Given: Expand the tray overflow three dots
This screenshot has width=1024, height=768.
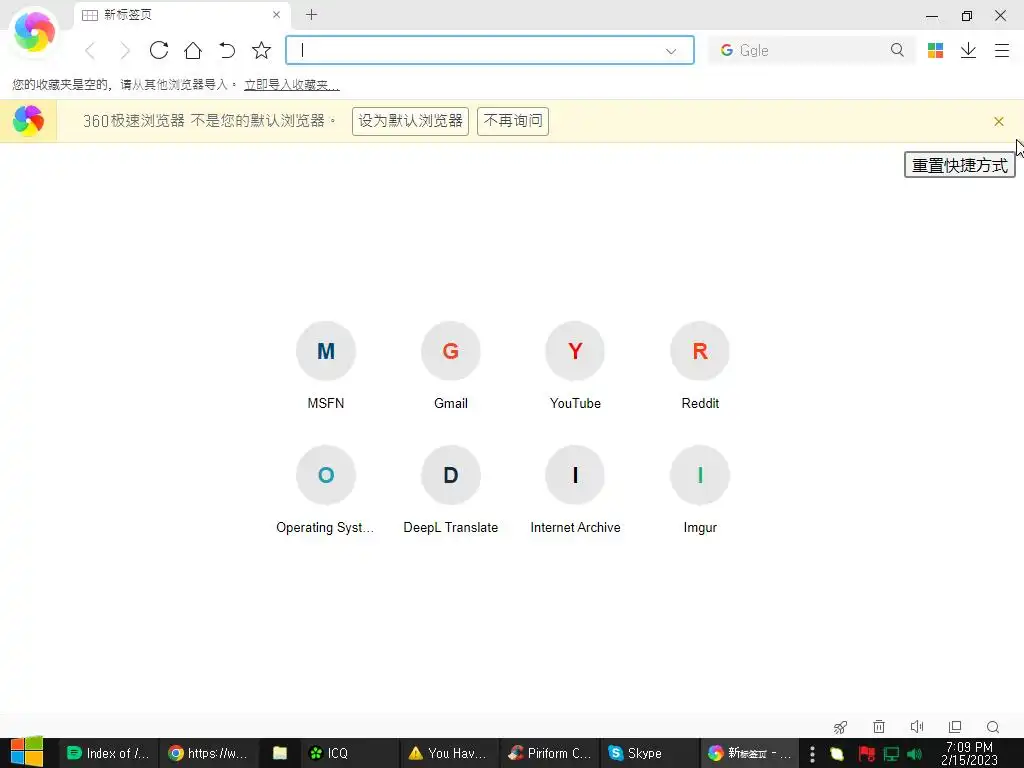Looking at the screenshot, I should [812, 754].
